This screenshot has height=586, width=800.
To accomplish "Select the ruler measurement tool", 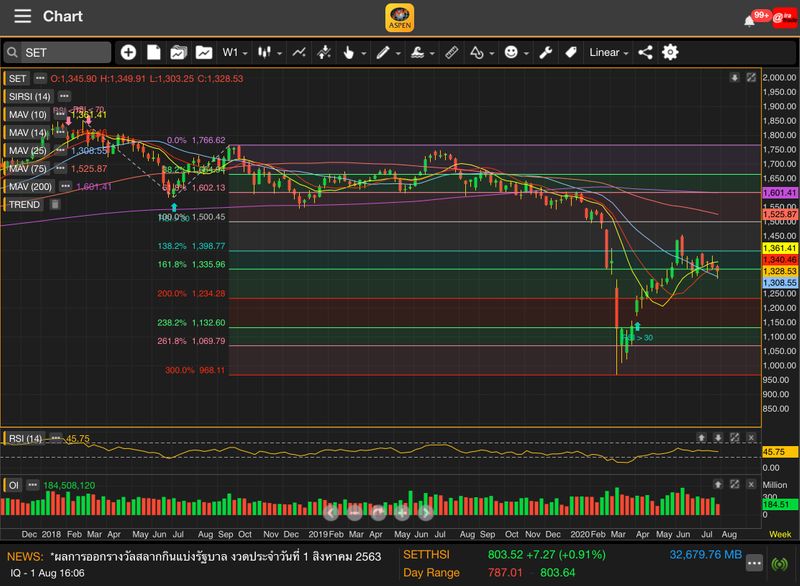I will (450, 52).
